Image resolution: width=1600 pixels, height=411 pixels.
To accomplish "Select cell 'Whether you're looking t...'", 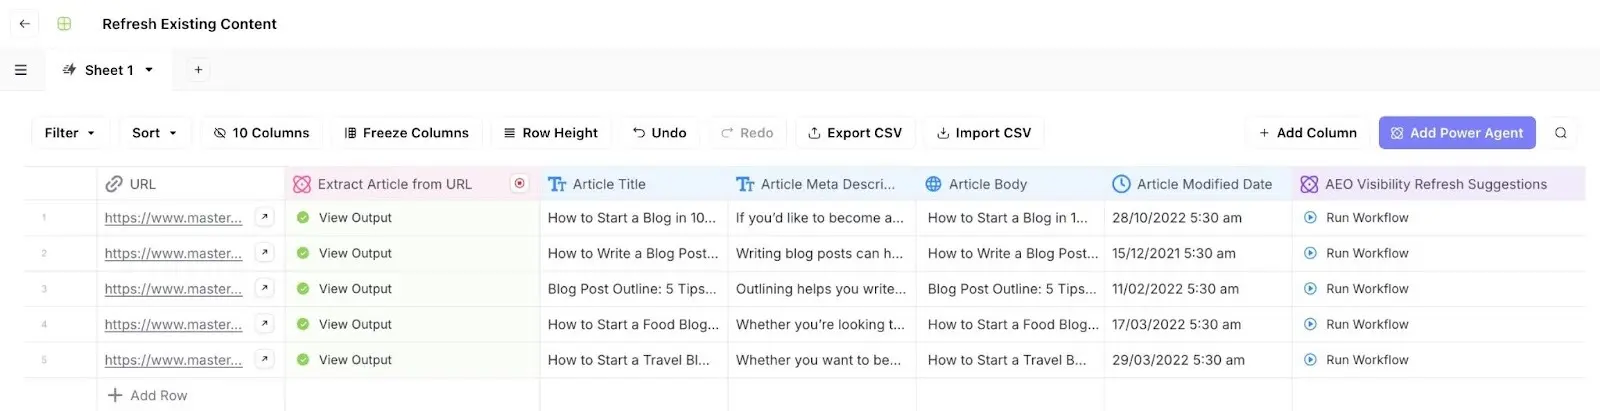I will tap(822, 325).
